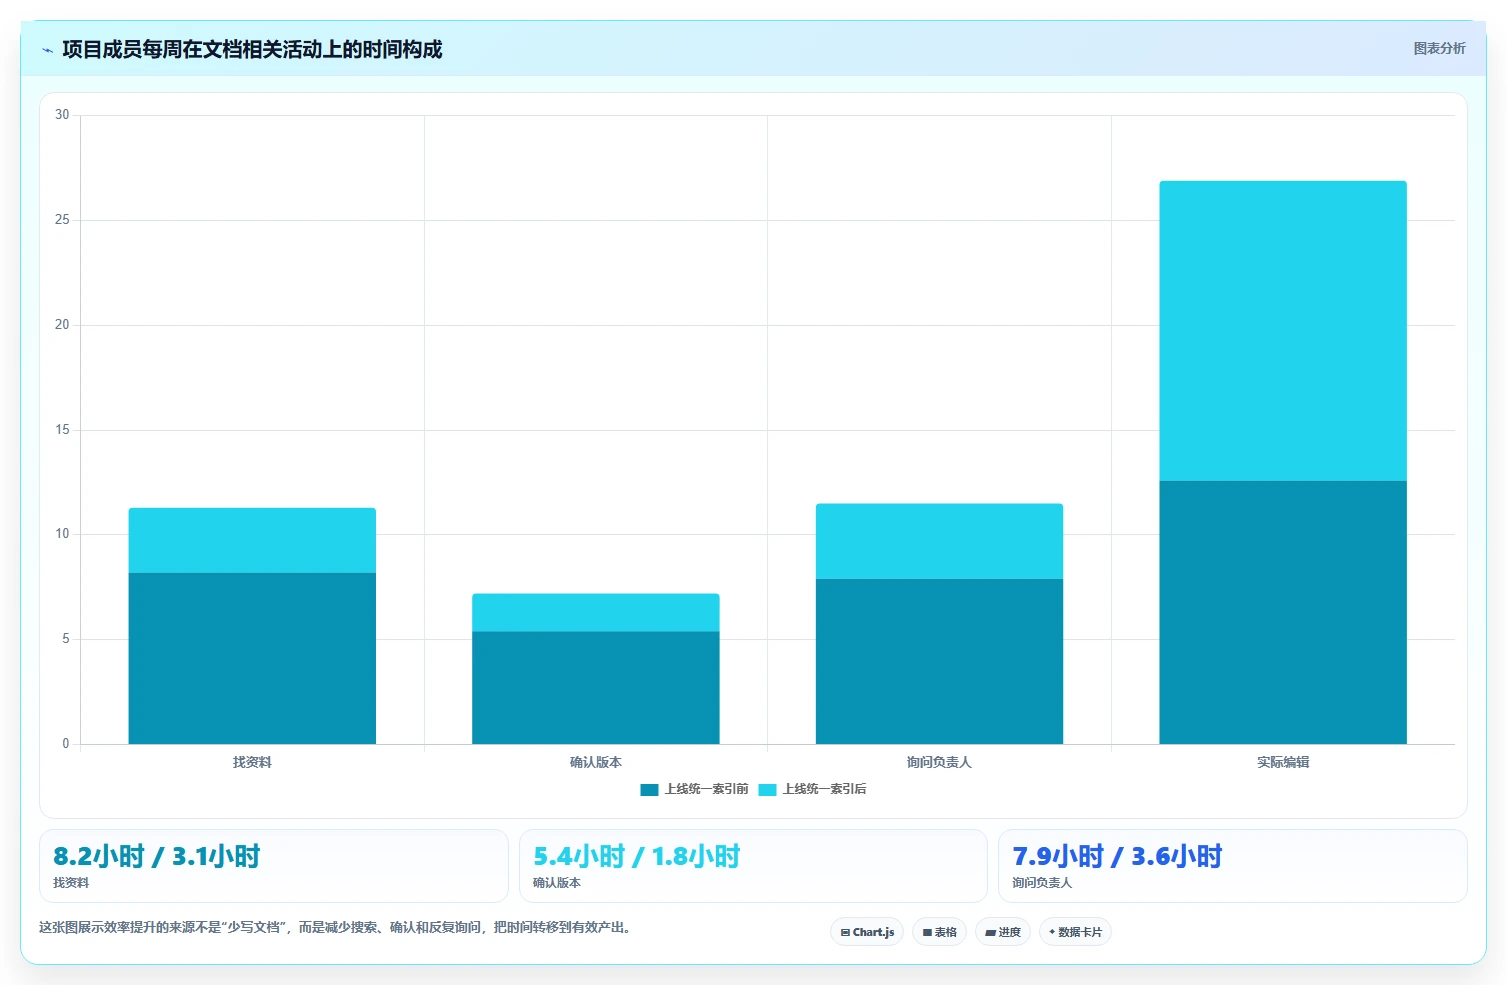The image size is (1507, 985).
Task: Click the 实际编辑 bar's dark lower segment
Action: pyautogui.click(x=1283, y=612)
